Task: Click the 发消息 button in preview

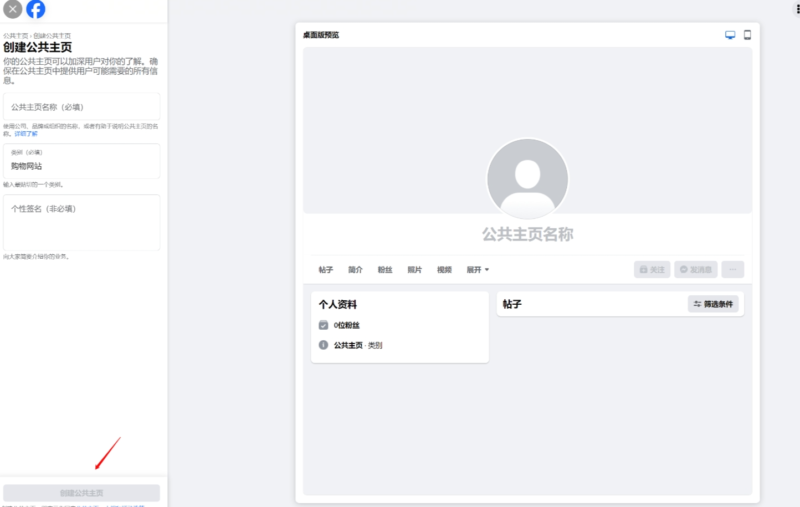Action: pos(696,269)
